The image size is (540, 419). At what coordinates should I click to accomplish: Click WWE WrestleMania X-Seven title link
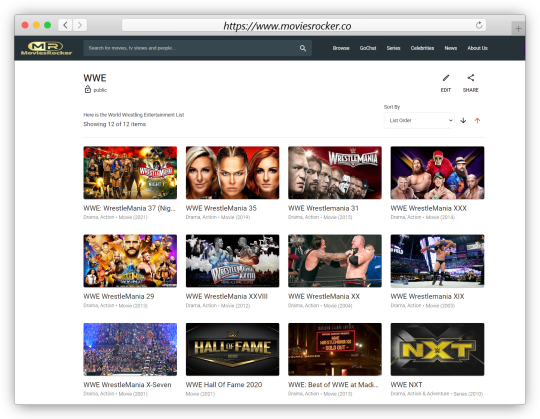point(127,385)
